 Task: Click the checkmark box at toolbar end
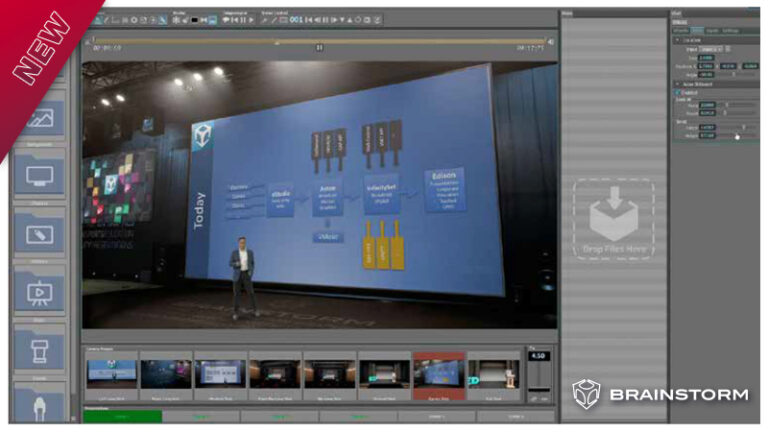pos(377,20)
